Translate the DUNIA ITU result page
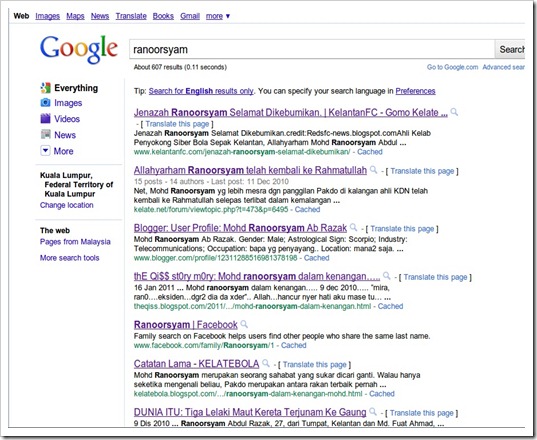The width and height of the screenshot is (537, 440). 422,413
